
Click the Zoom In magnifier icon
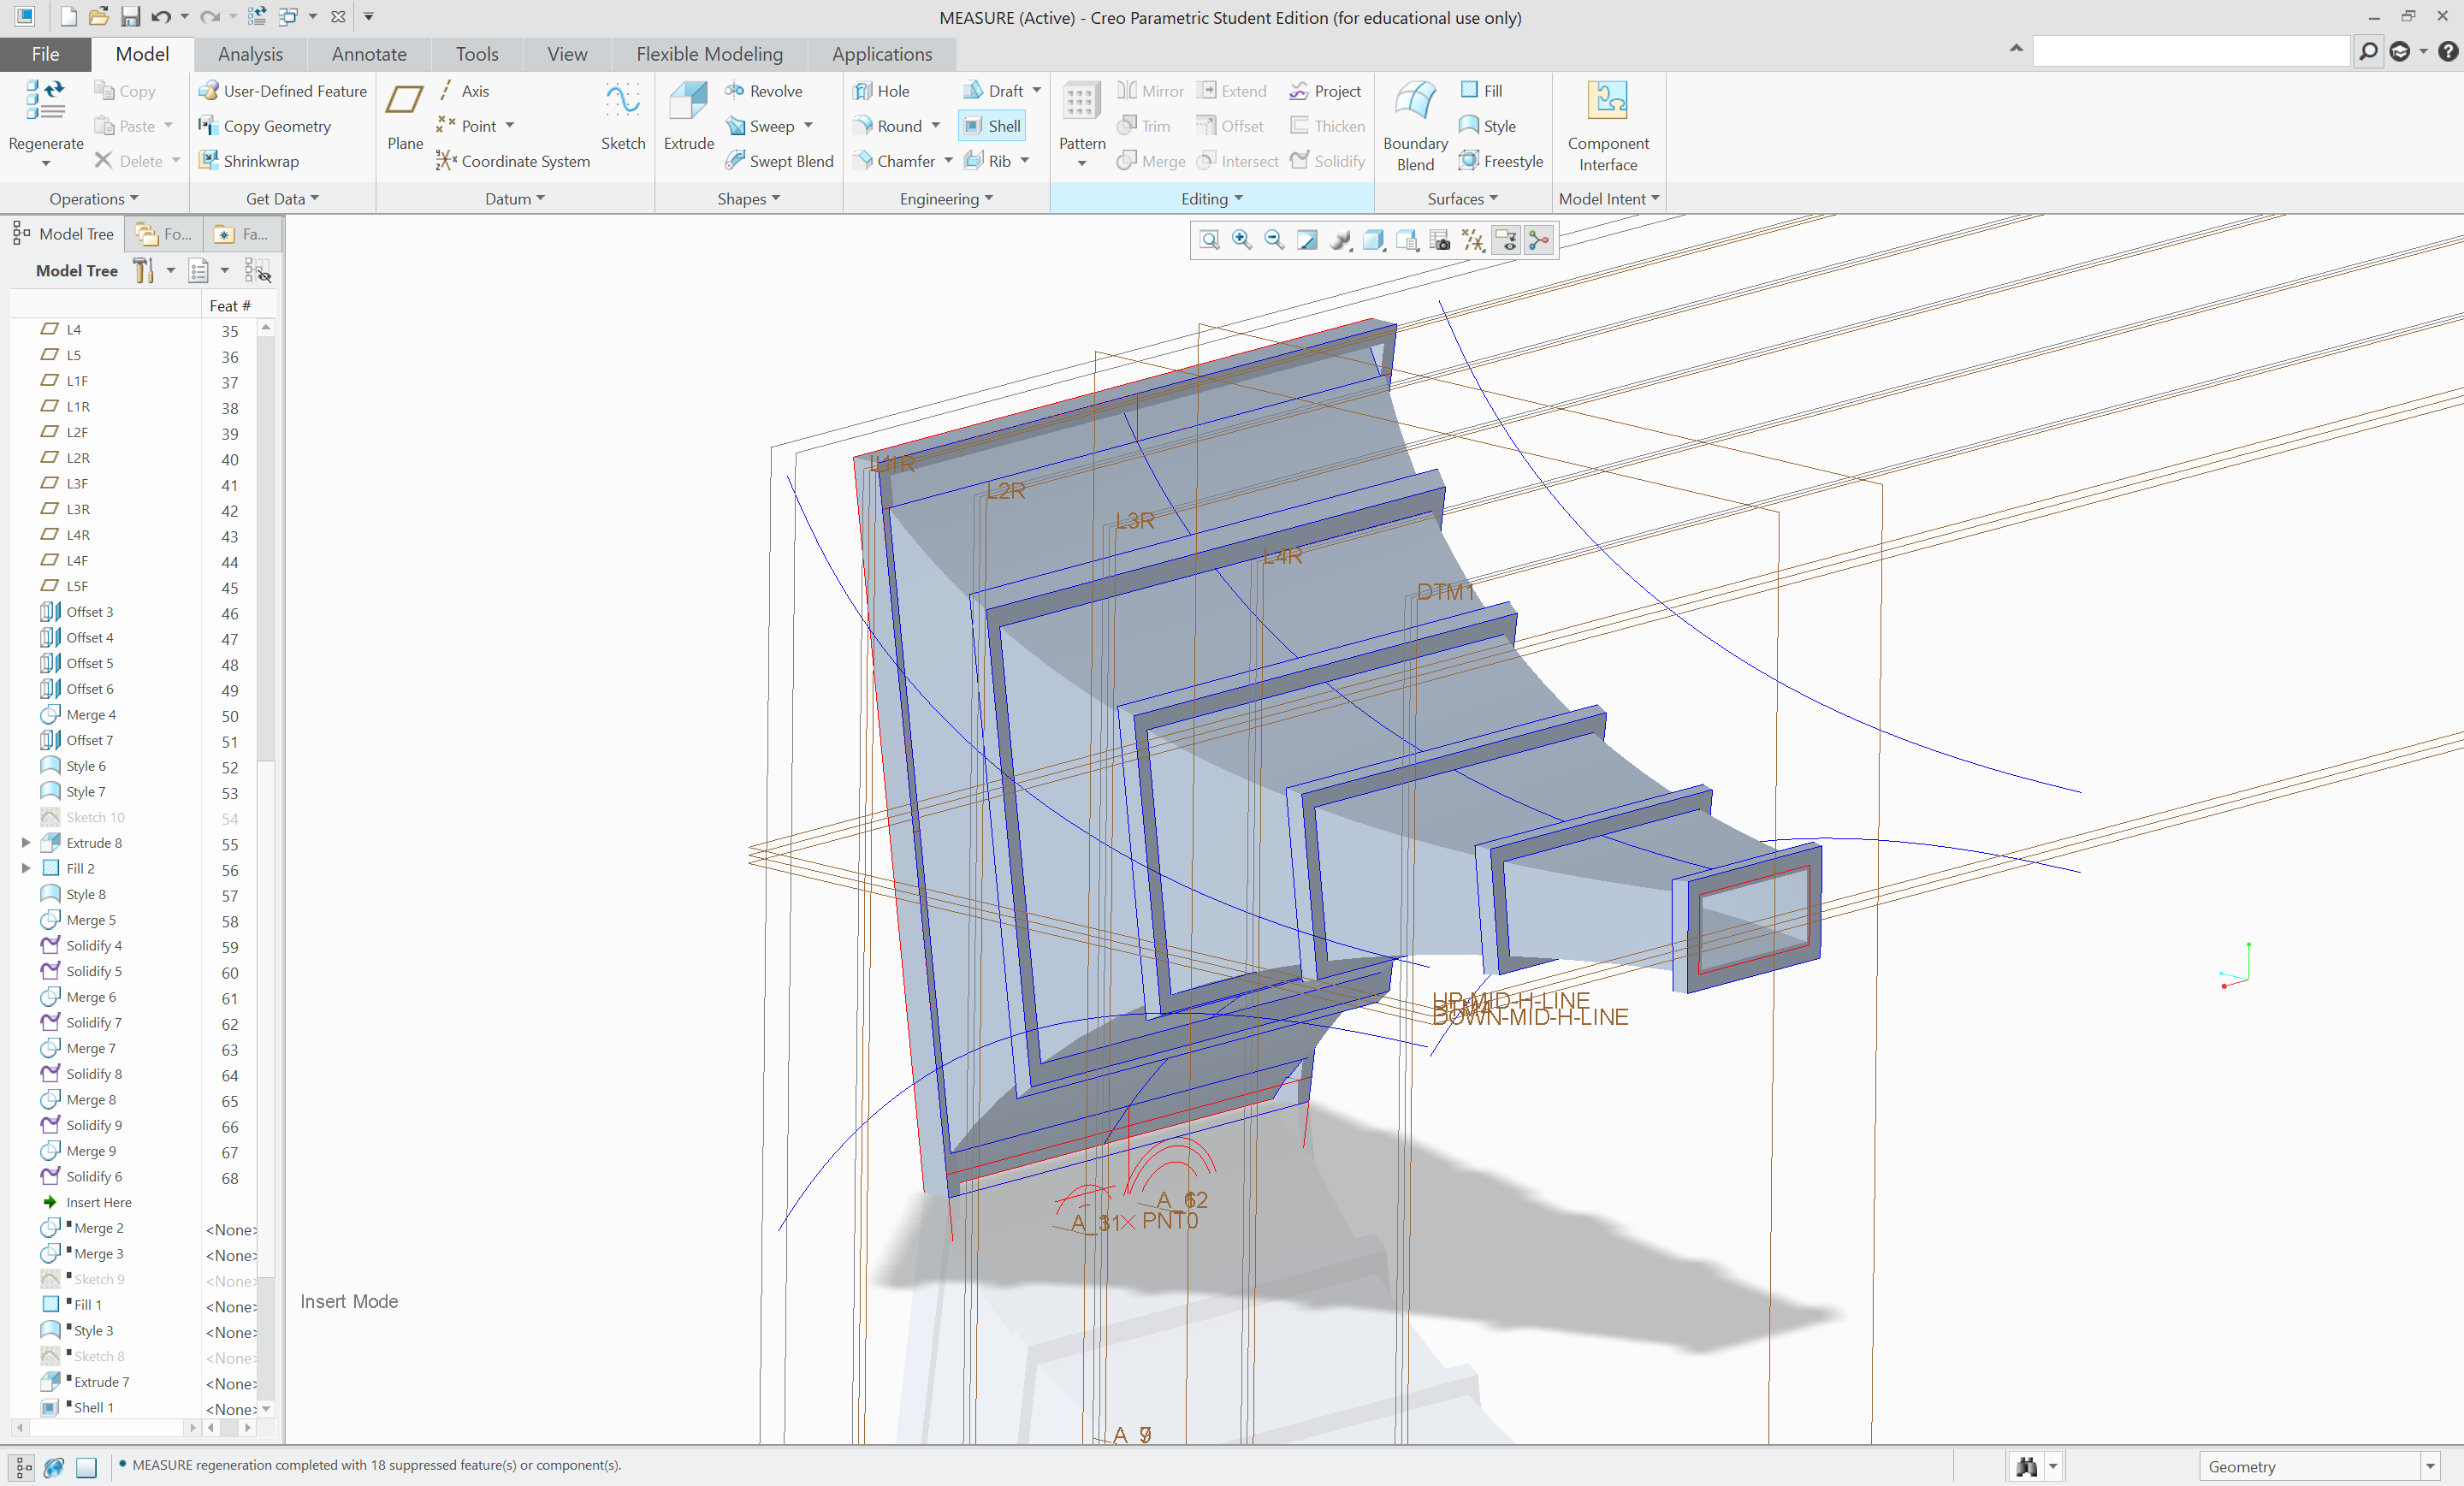(x=1241, y=240)
